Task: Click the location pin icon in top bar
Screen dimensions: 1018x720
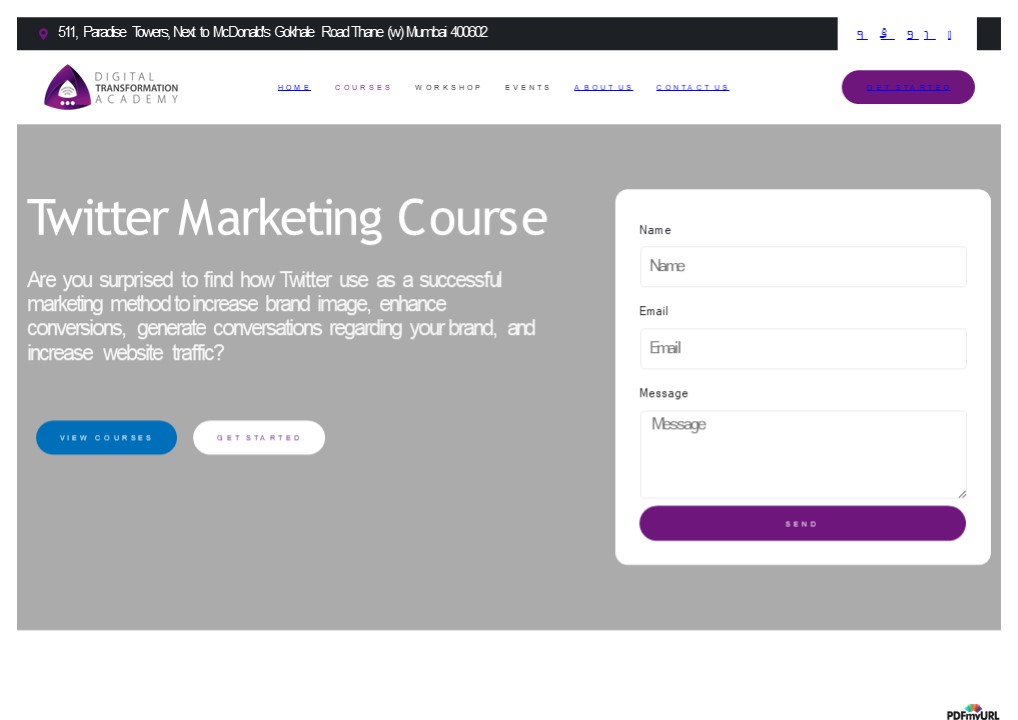Action: click(x=42, y=33)
